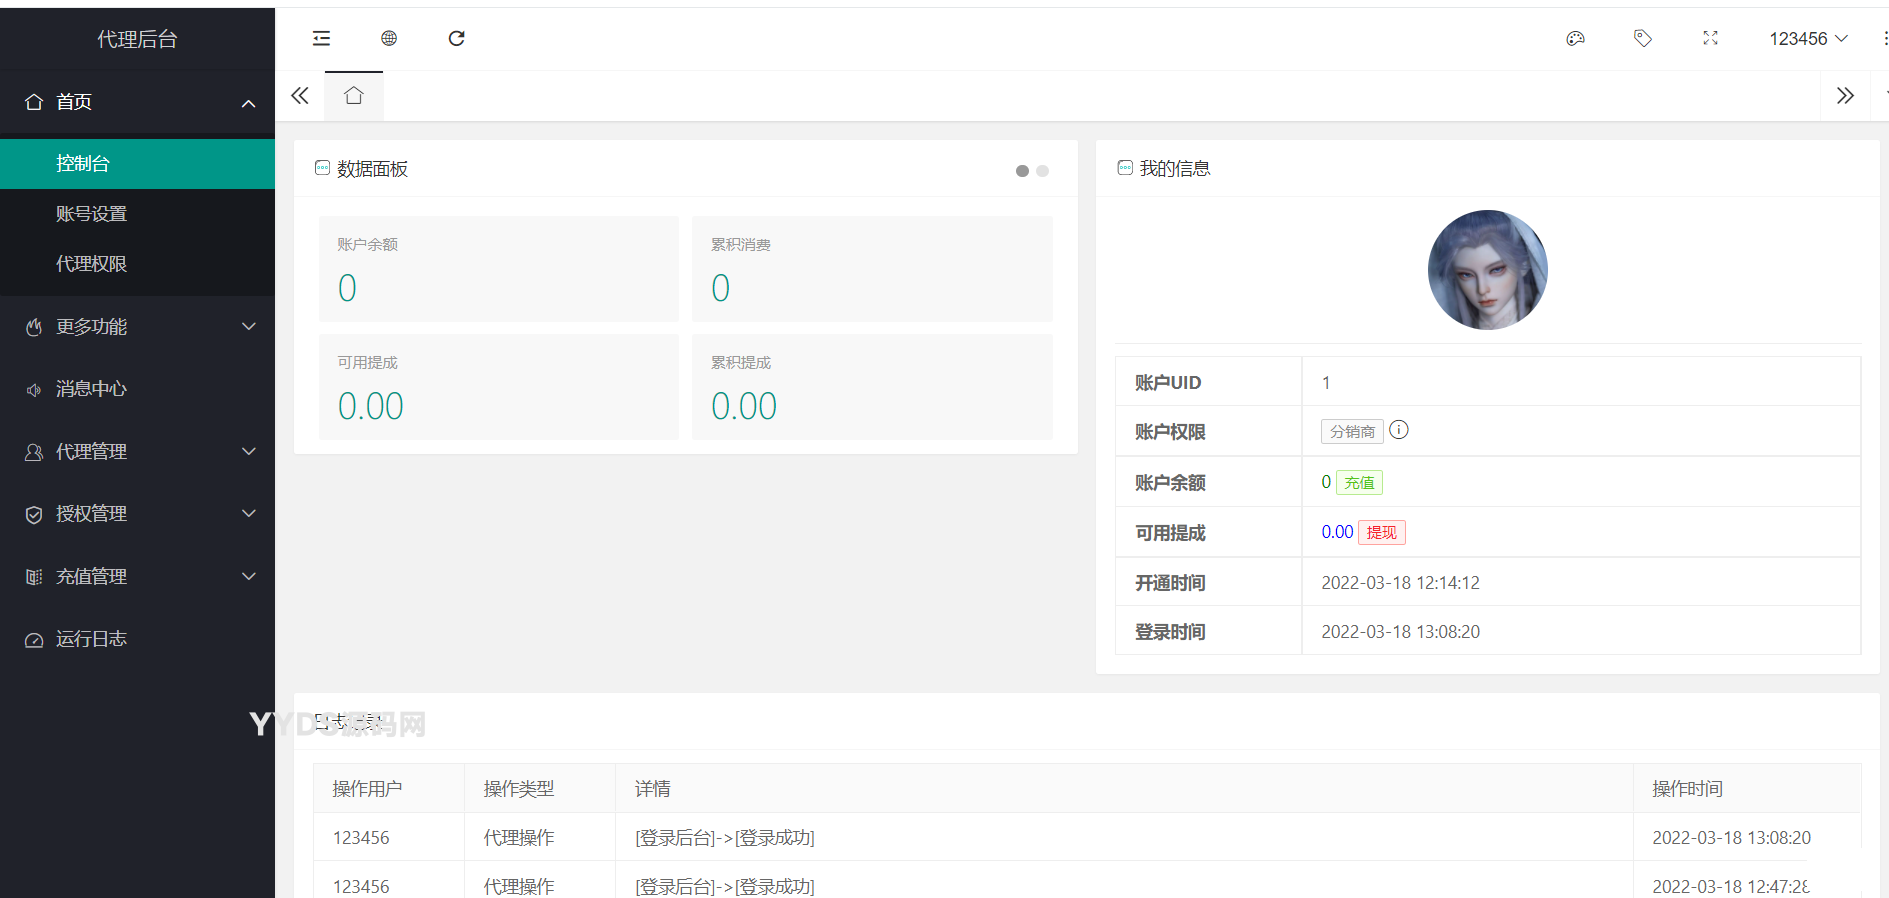Viewport: 1889px width, 898px height.
Task: Expand the 授权管理 sidebar menu
Action: tap(137, 514)
